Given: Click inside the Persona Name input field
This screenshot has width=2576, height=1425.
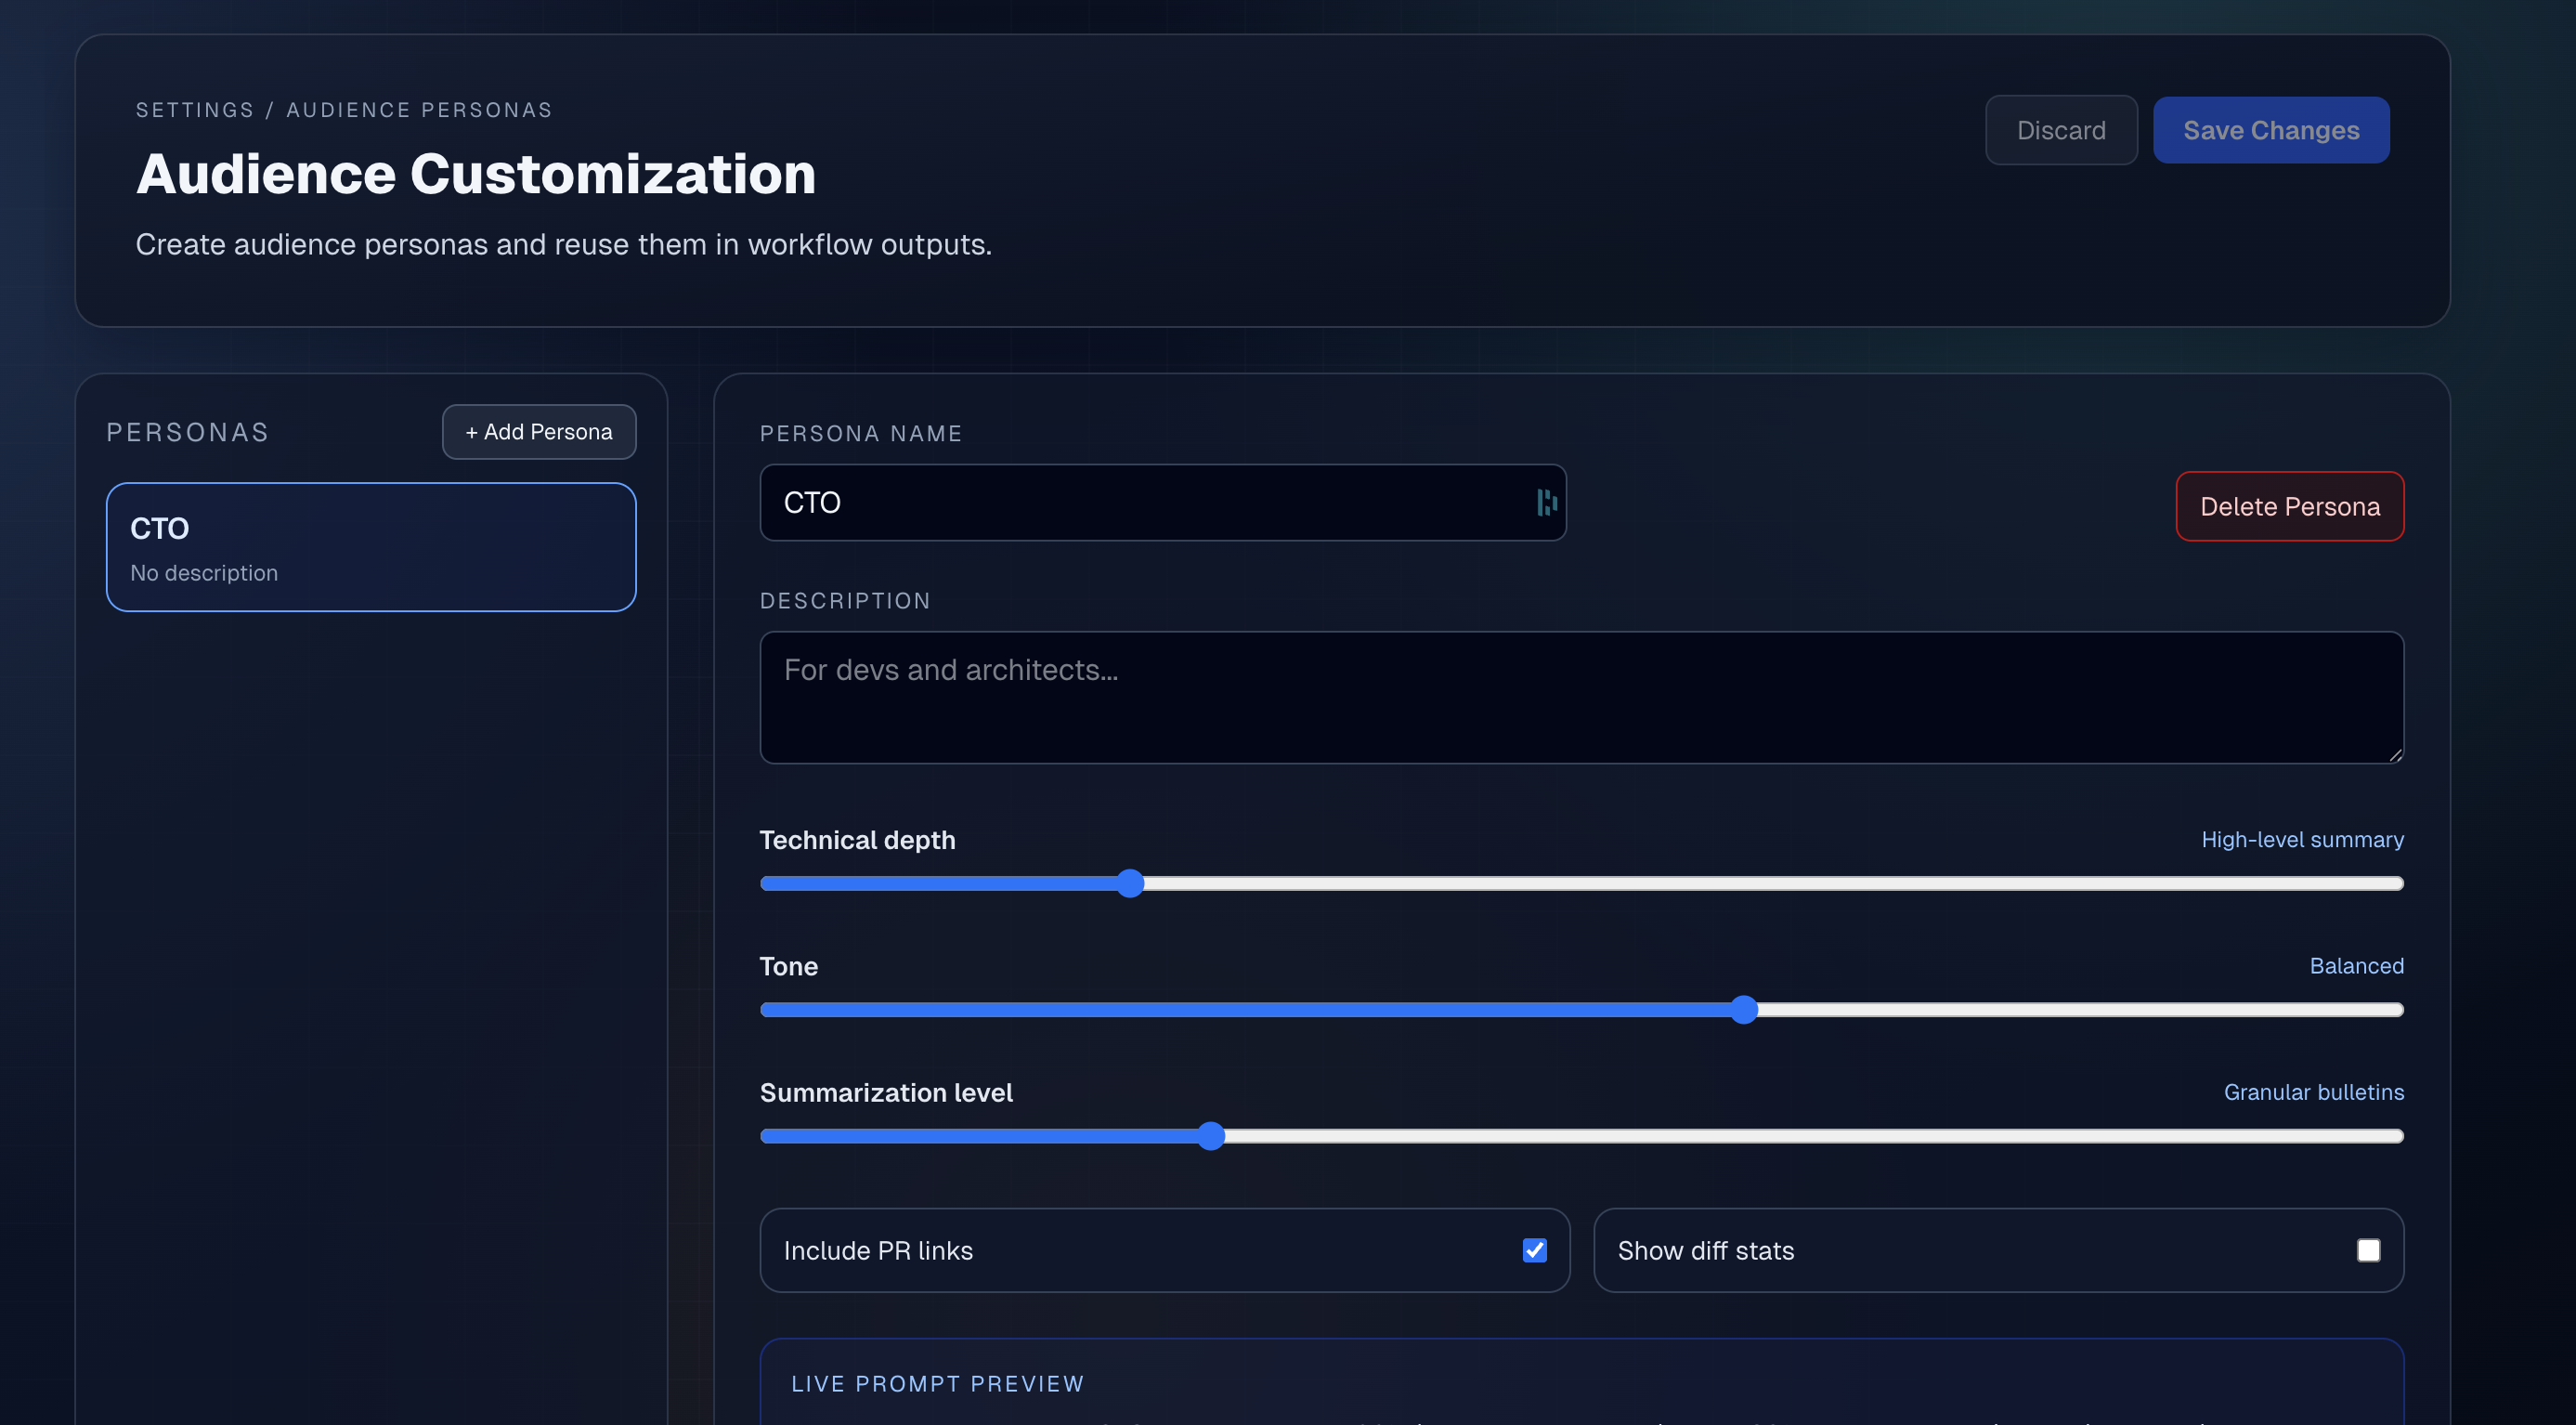Looking at the screenshot, I should [x=1100, y=502].
